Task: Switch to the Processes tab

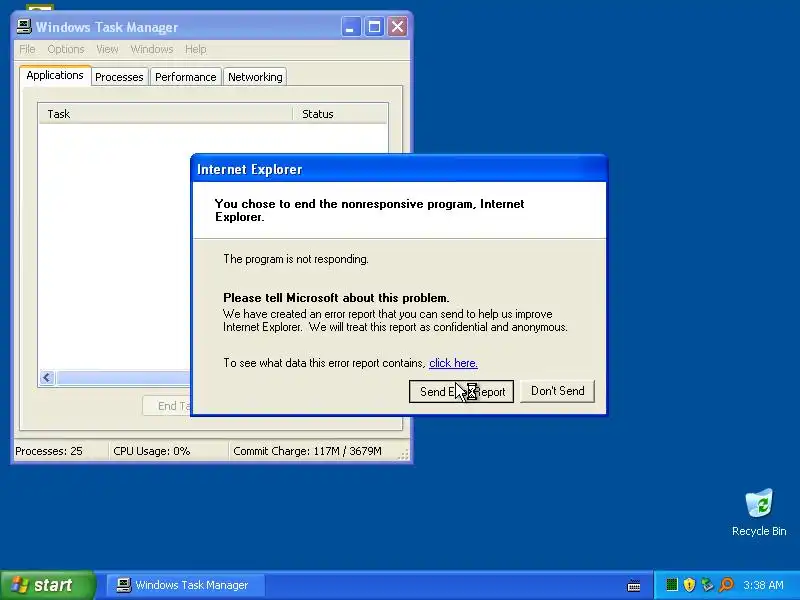Action: tap(119, 77)
